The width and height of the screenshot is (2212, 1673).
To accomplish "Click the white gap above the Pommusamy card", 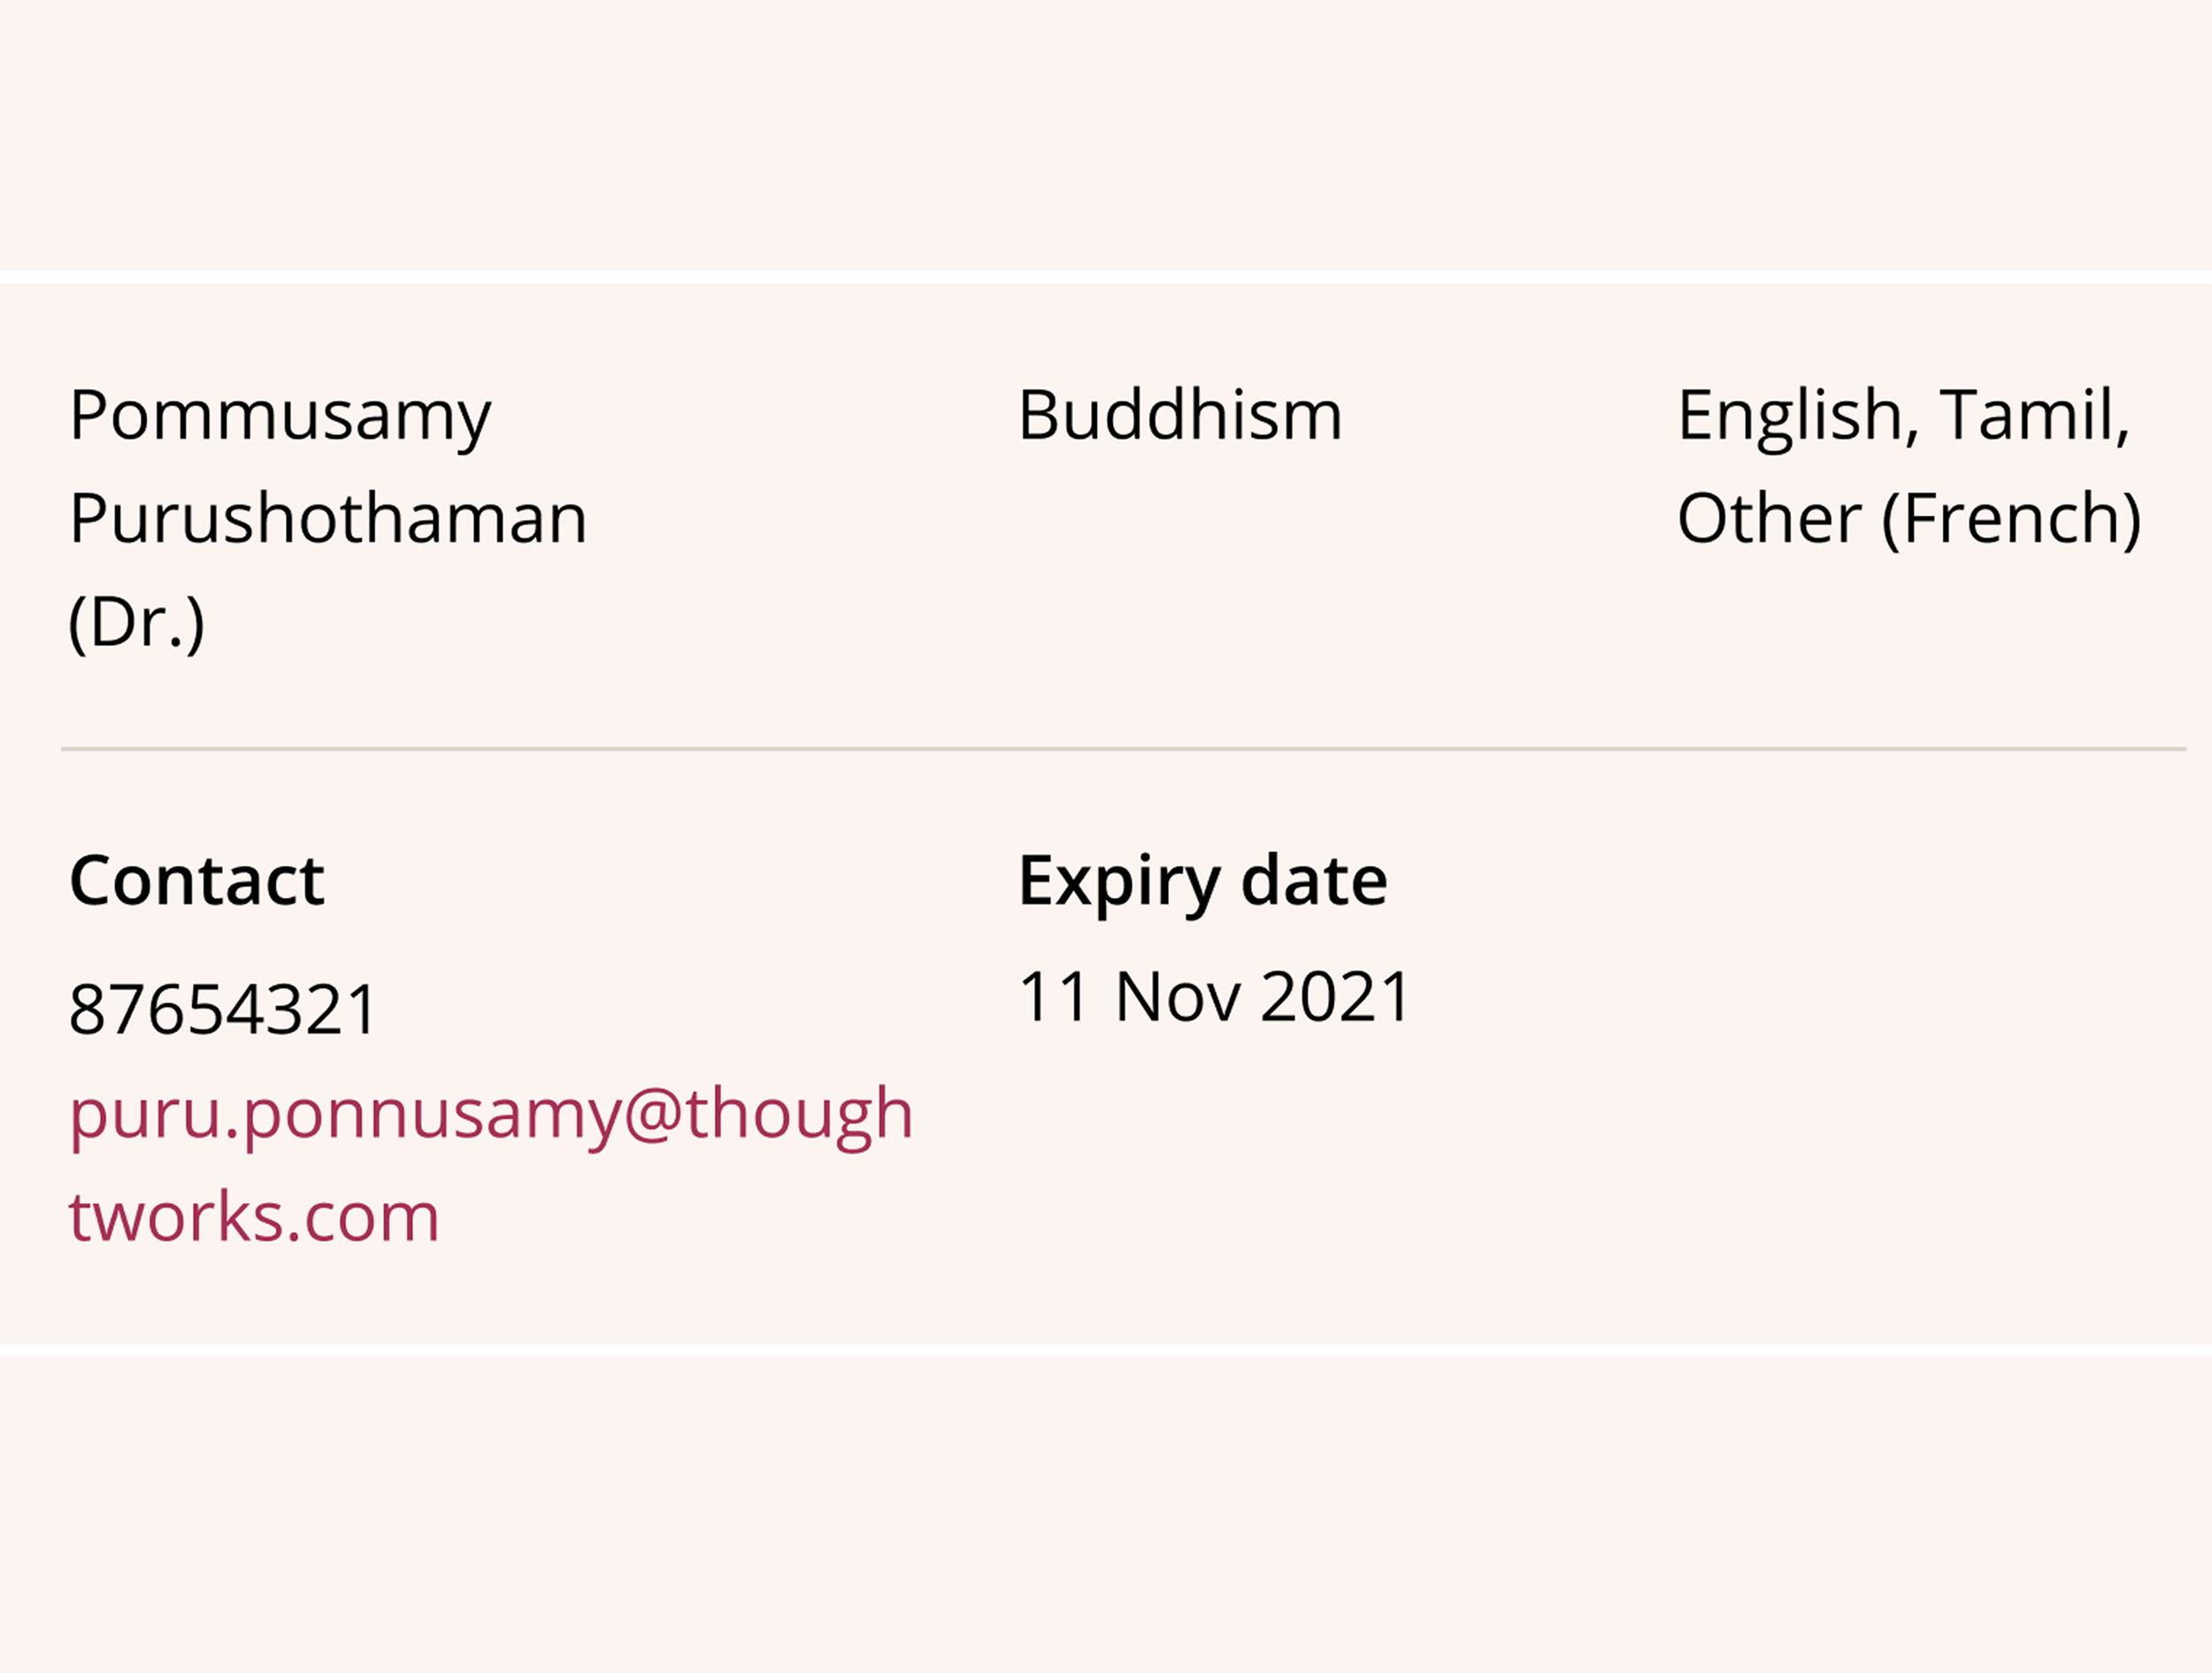I will click(x=1106, y=277).
